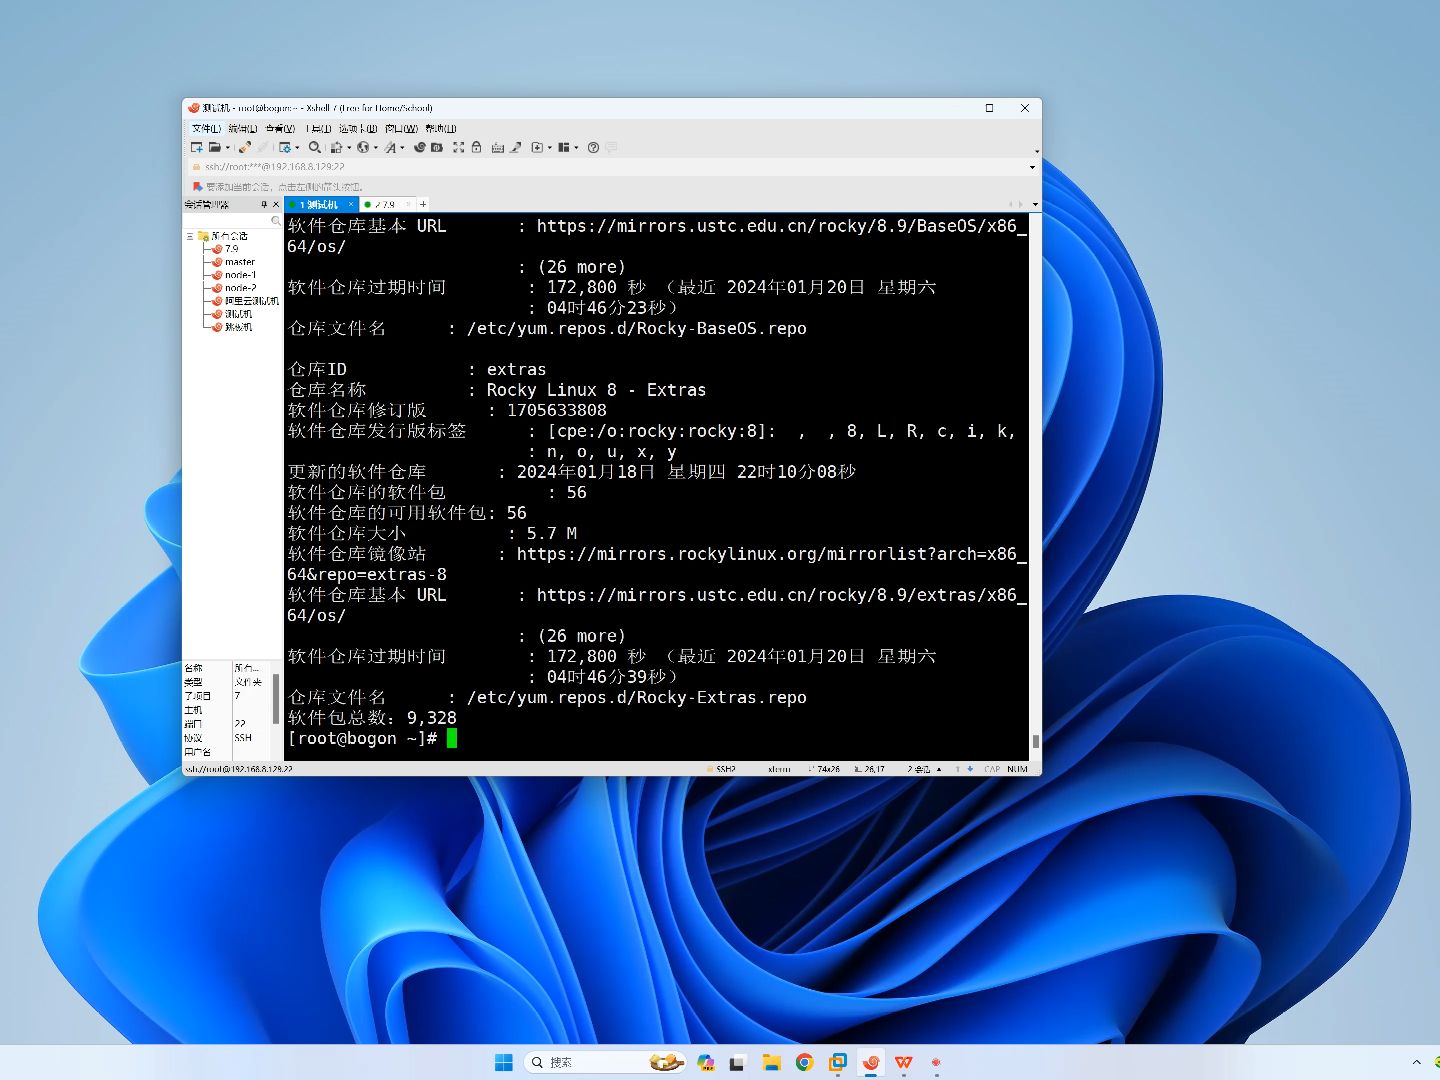Click the session manager search field

[233, 220]
